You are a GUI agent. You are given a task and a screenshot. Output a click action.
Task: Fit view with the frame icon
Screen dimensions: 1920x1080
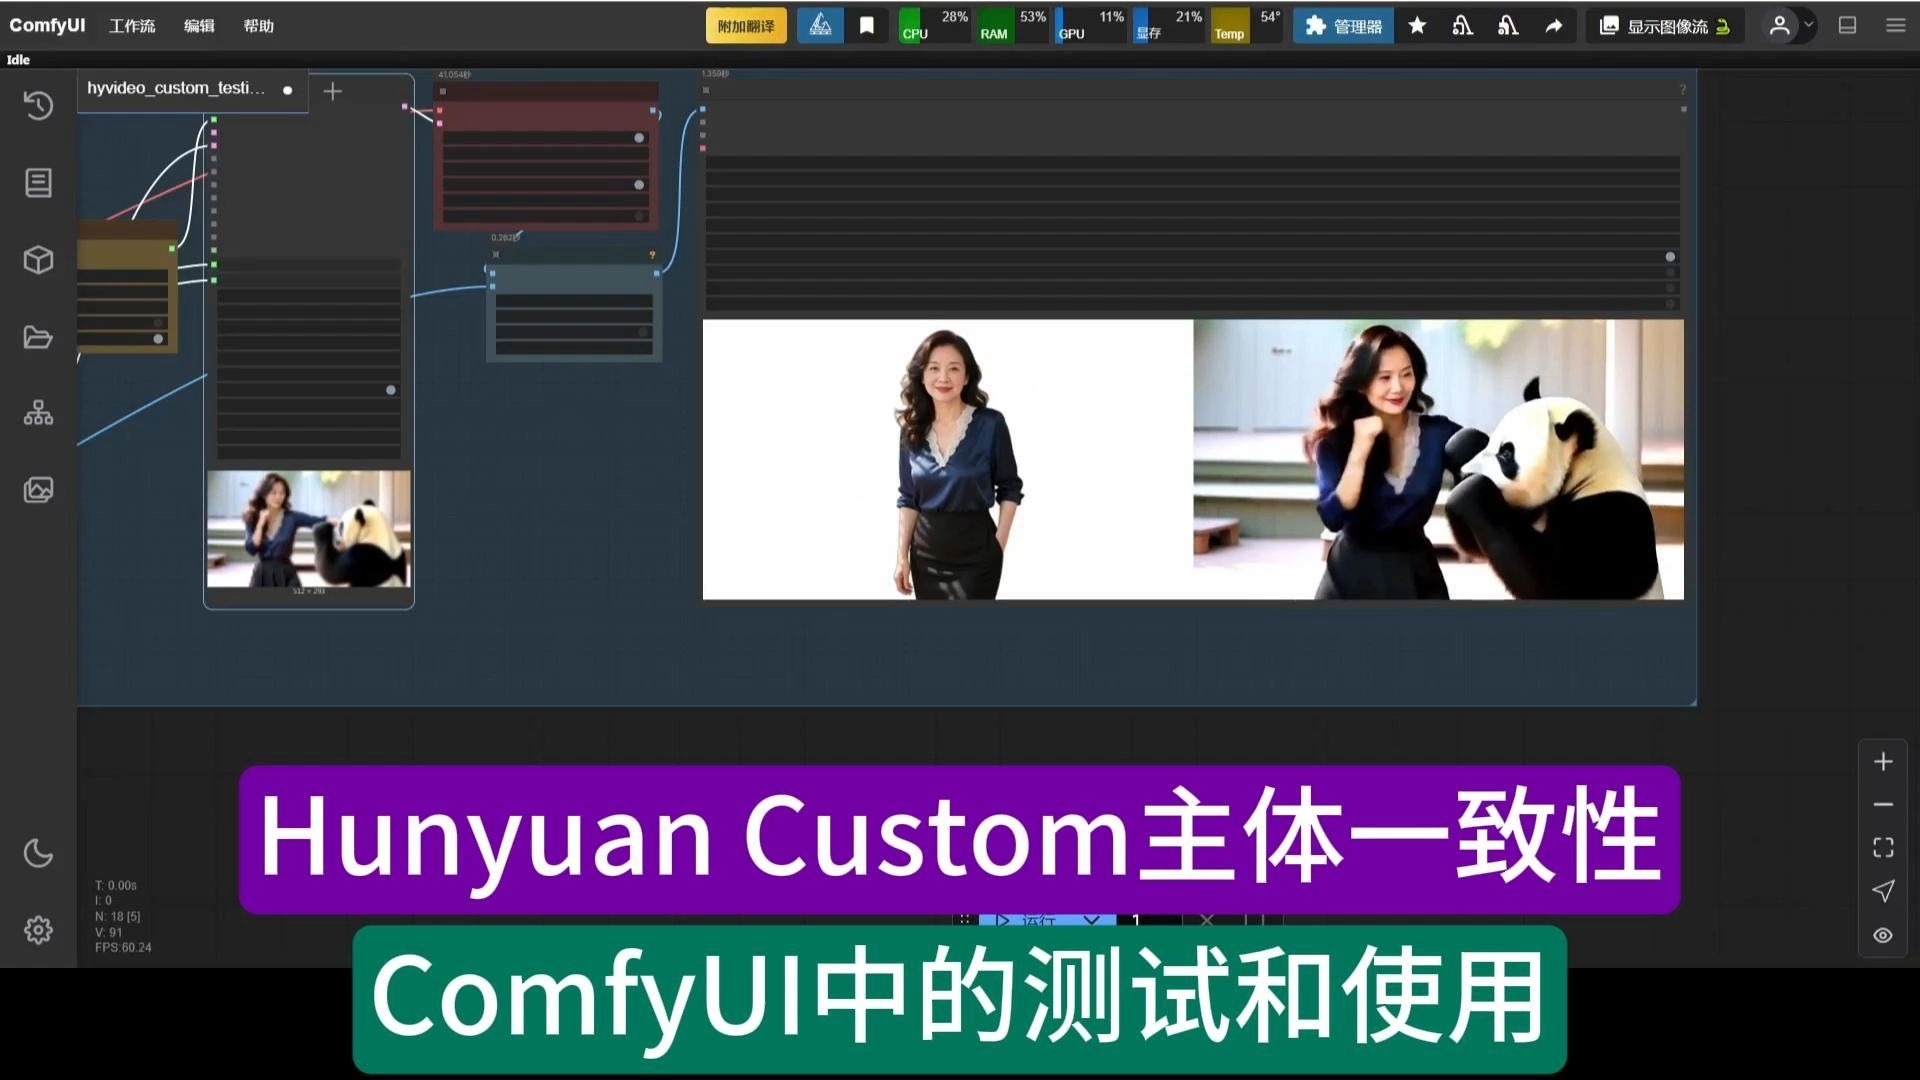(1883, 848)
